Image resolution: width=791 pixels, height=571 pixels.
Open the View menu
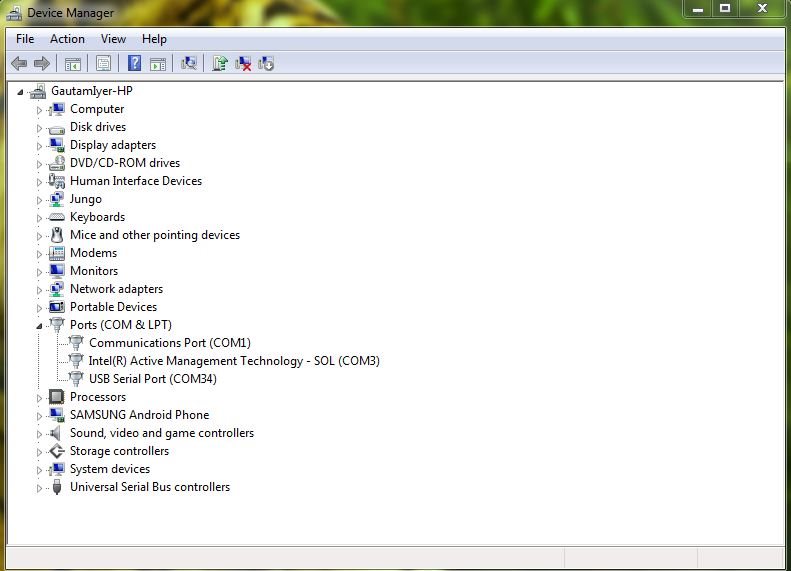pyautogui.click(x=113, y=39)
